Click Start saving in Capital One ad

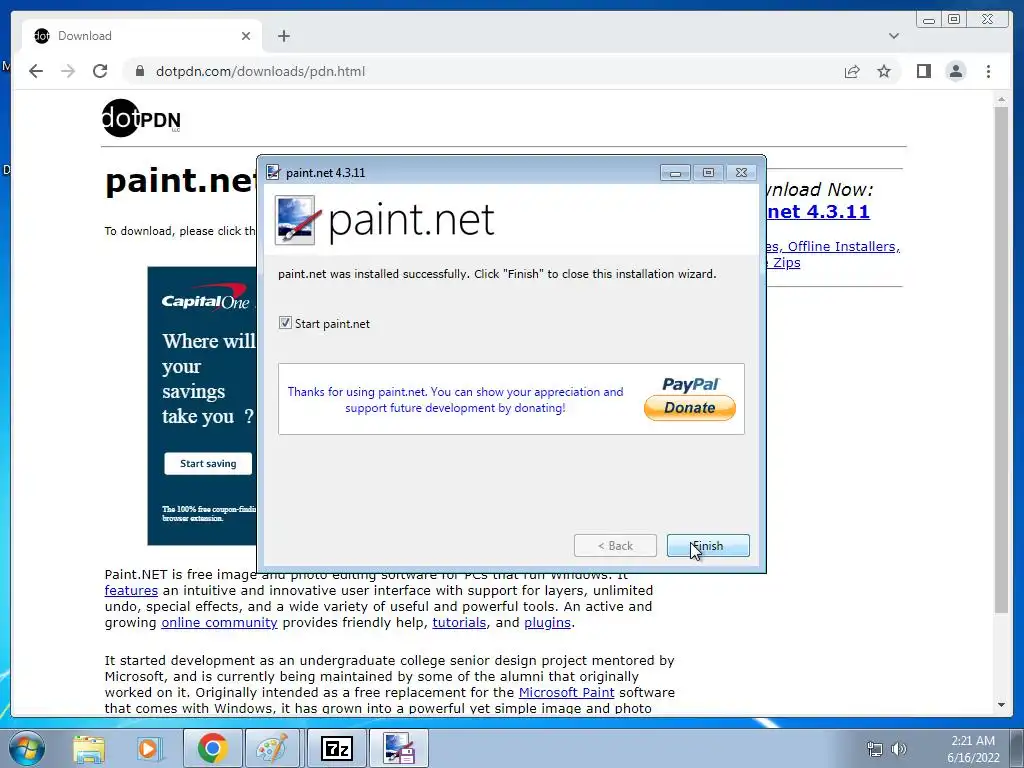(x=208, y=464)
